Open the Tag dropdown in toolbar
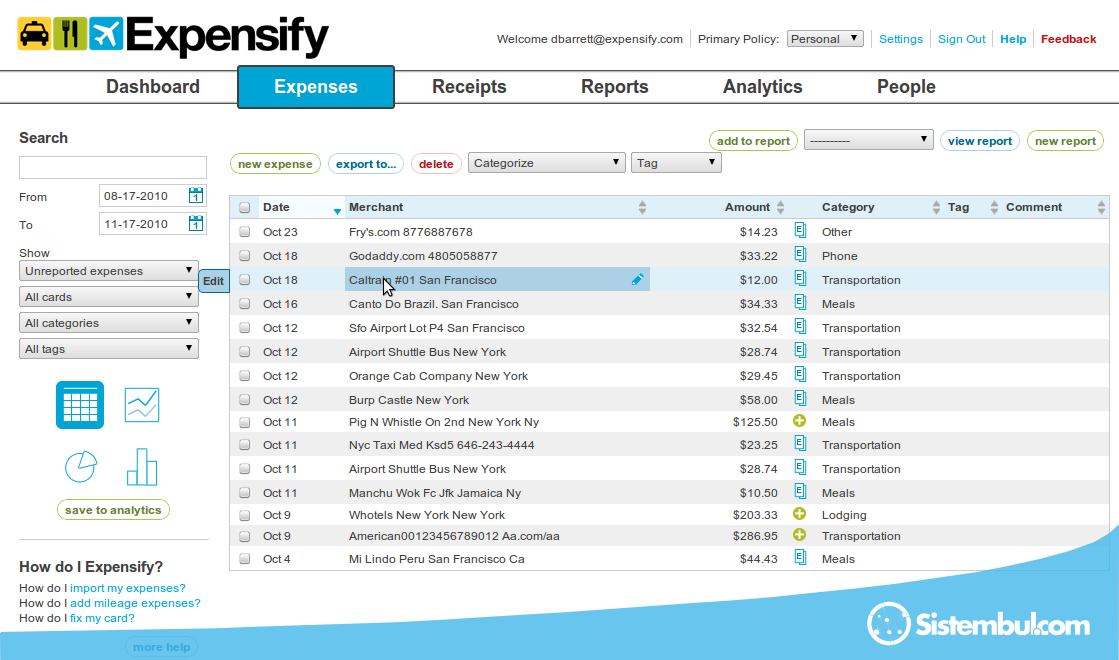1119x660 pixels. 676,163
